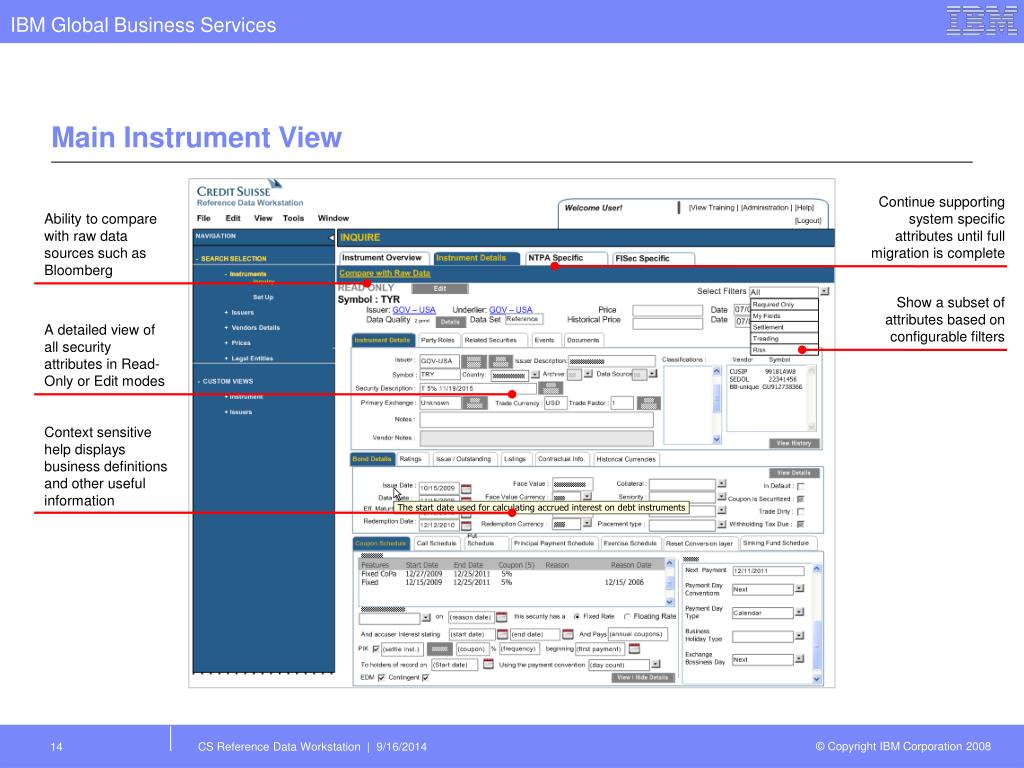
Task: Open the Collateral dropdown arrow
Action: point(722,484)
